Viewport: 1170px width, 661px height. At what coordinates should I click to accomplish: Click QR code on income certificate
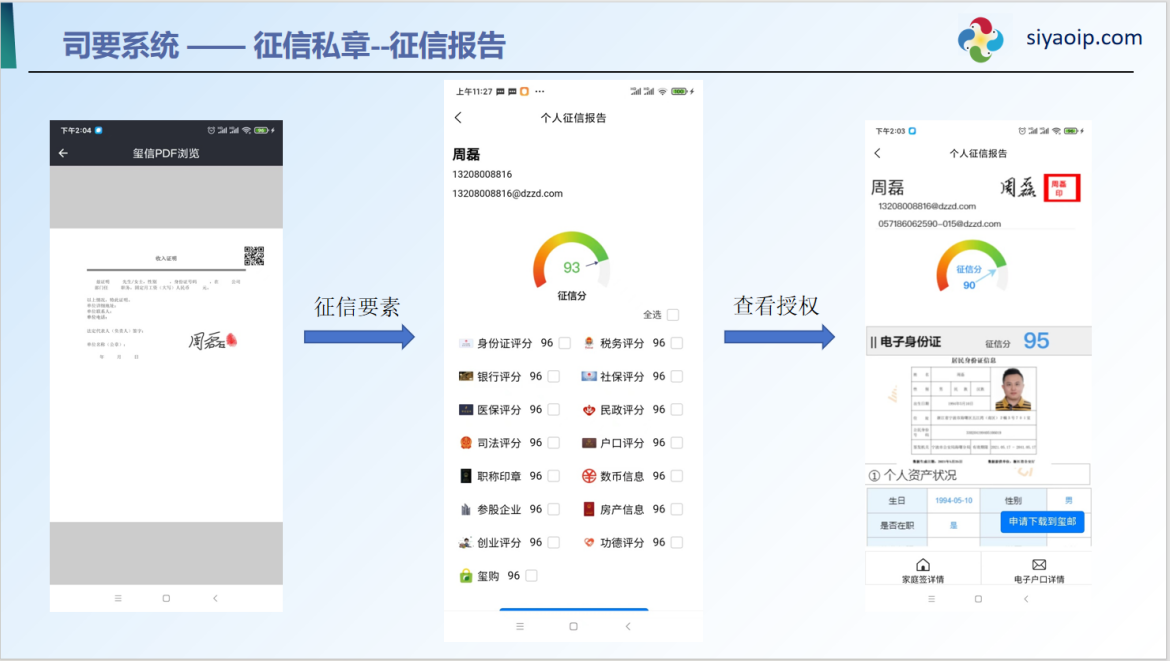point(254,256)
